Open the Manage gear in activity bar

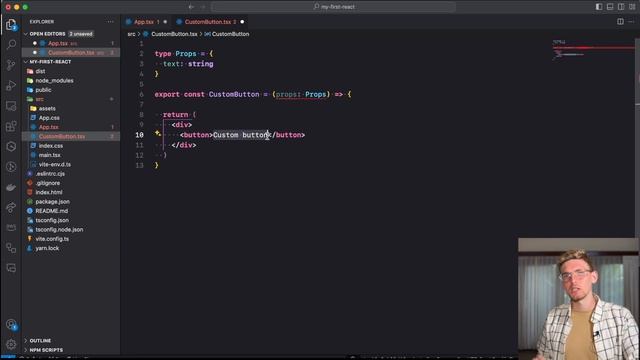11,344
